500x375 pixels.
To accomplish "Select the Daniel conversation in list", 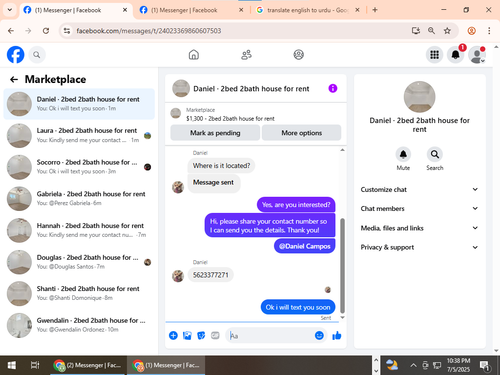I will [x=79, y=104].
